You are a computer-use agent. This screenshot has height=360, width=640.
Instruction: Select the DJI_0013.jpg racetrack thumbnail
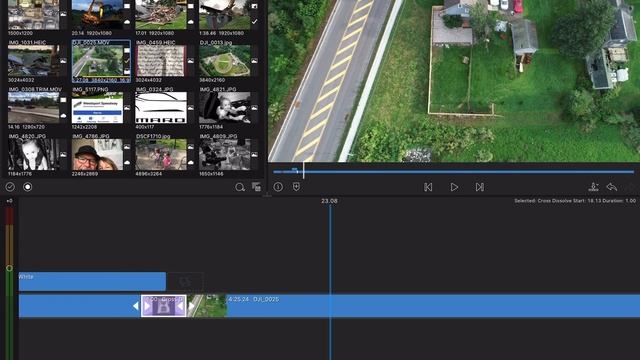[225, 60]
